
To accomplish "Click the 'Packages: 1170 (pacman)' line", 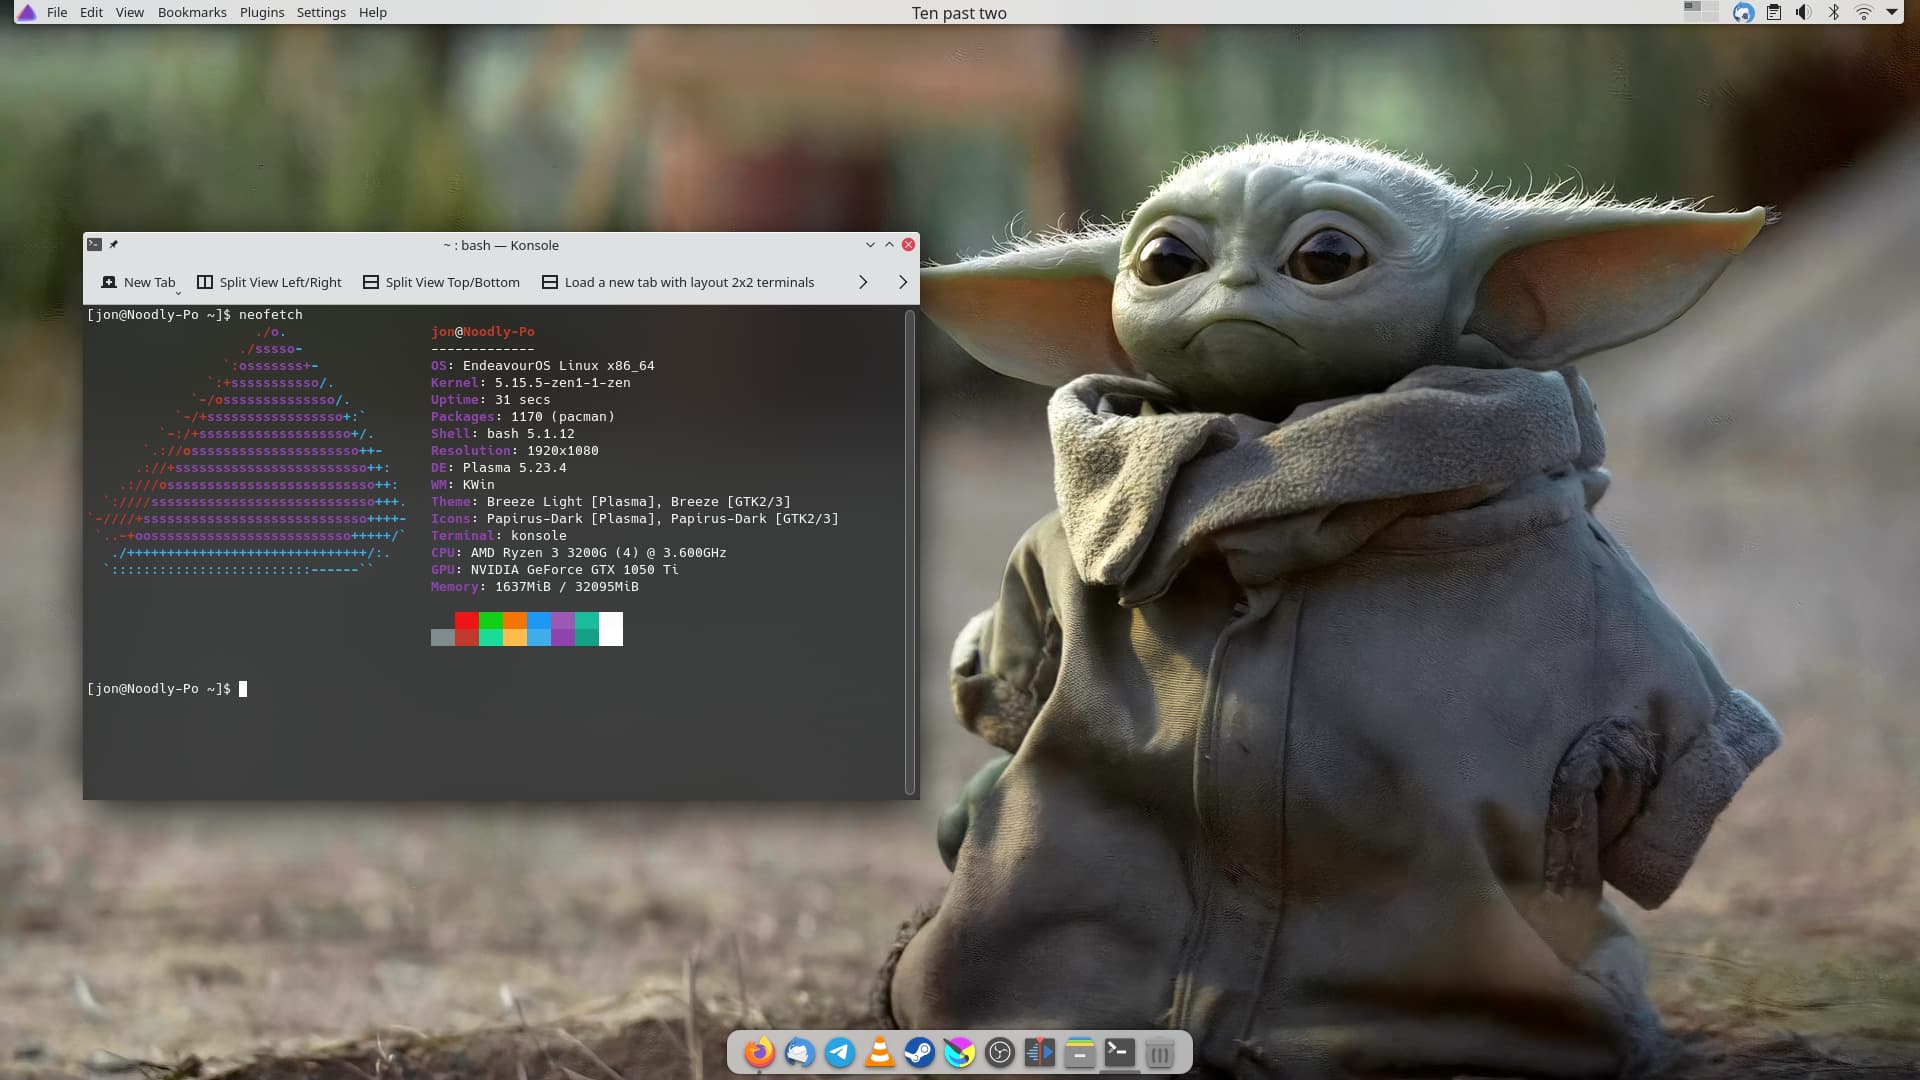I will pos(523,416).
